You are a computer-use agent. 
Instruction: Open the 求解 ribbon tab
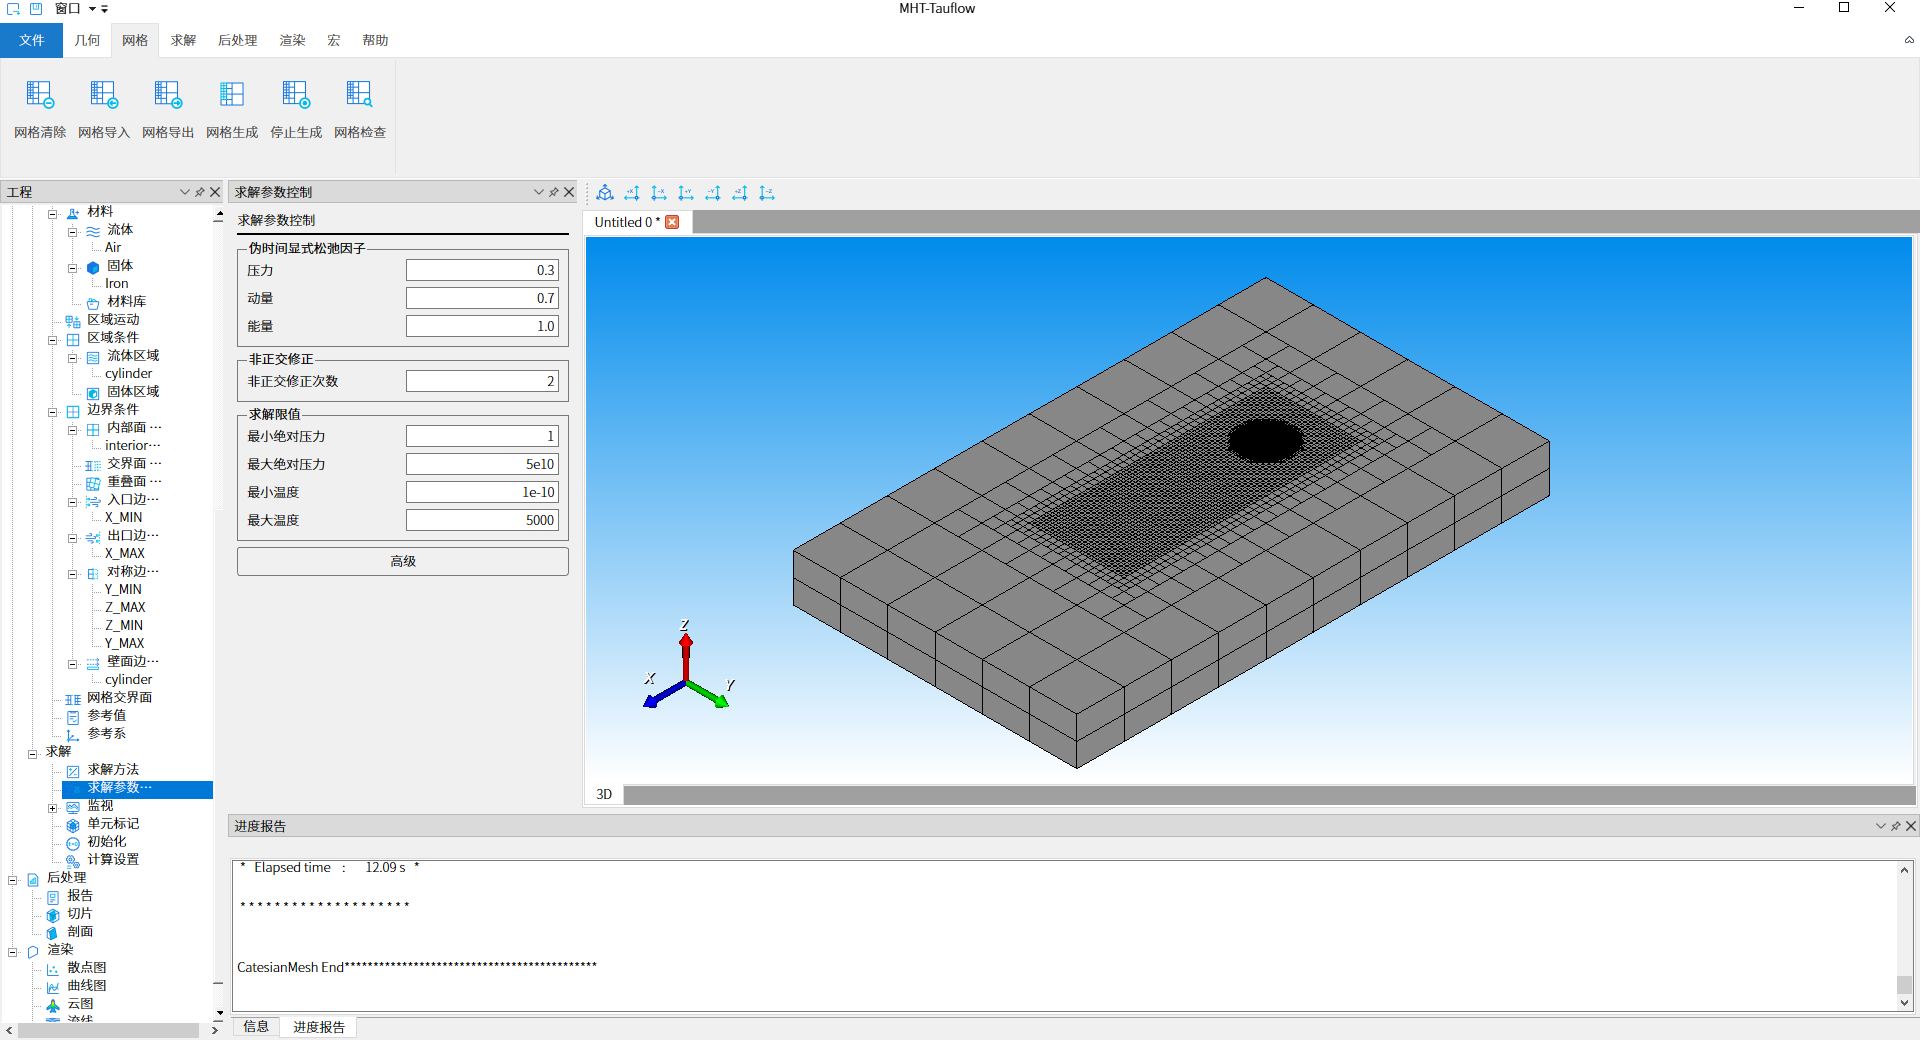tap(183, 40)
